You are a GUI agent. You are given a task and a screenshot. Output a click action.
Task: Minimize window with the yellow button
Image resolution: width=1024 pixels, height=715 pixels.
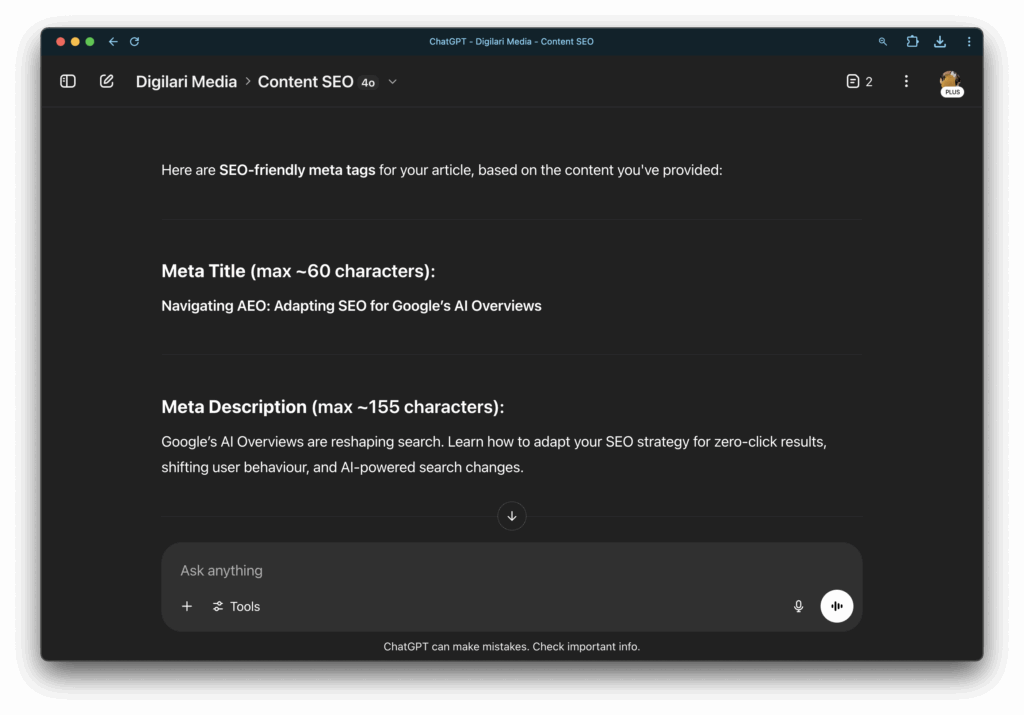click(x=75, y=41)
